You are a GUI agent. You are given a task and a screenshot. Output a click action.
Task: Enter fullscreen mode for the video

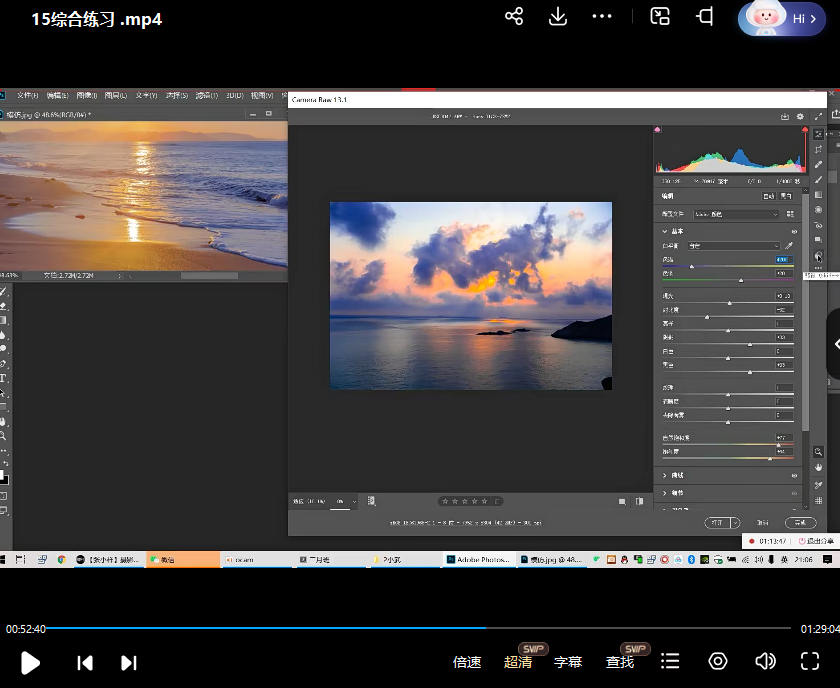(810, 661)
